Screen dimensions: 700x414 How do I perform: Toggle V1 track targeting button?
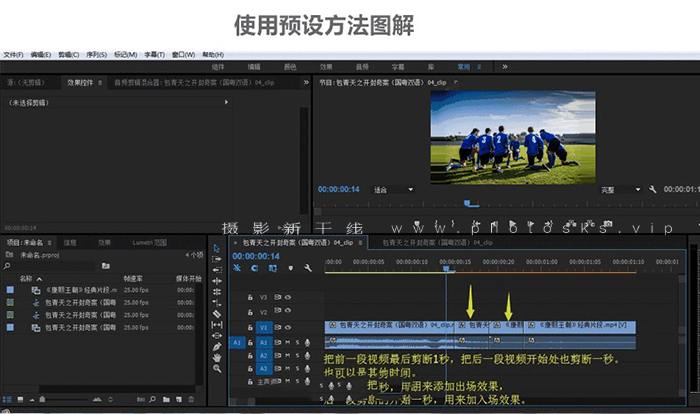tap(263, 327)
